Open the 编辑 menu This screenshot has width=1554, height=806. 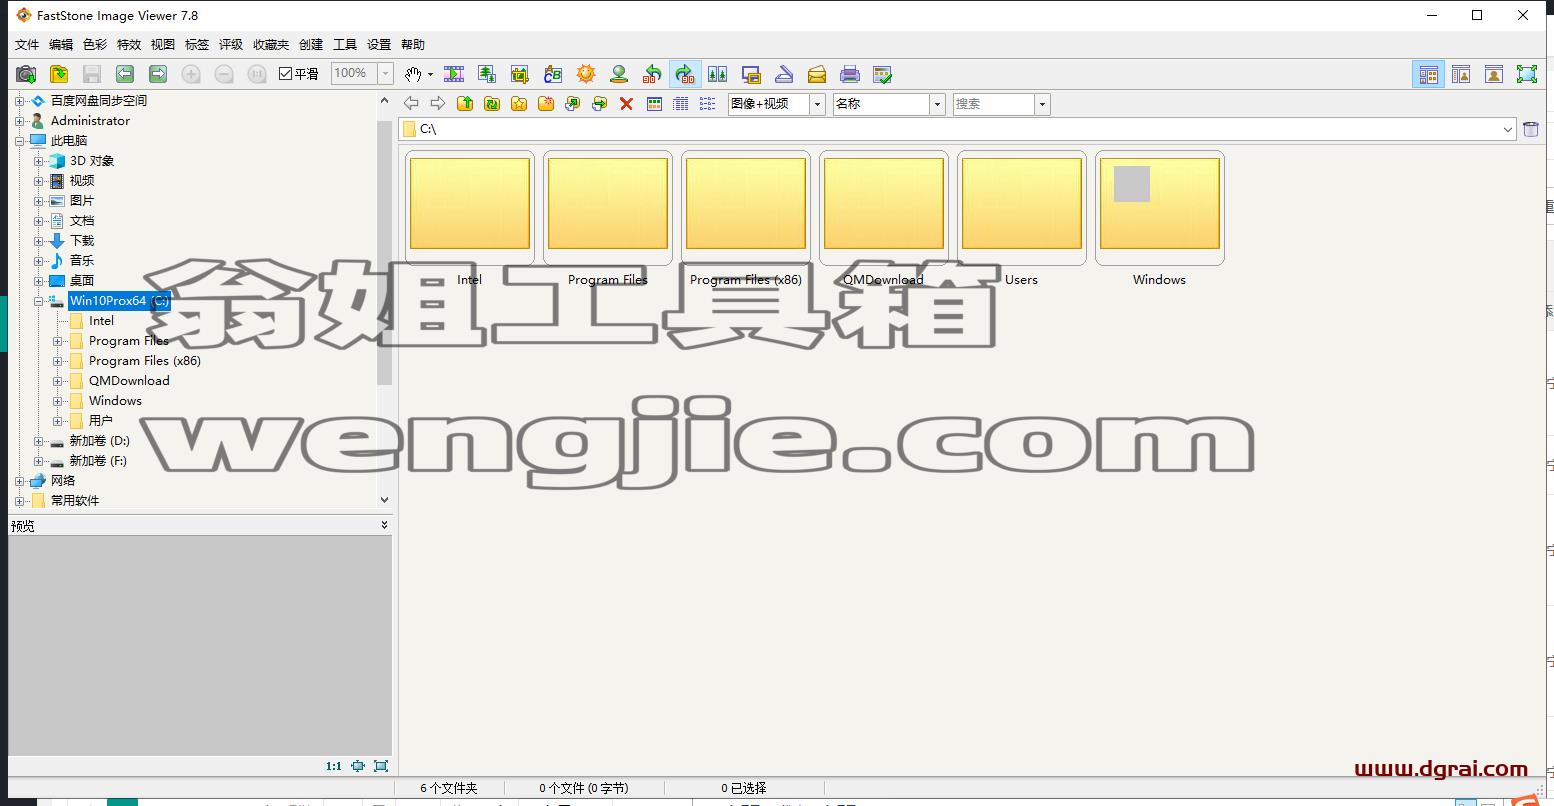pos(61,45)
